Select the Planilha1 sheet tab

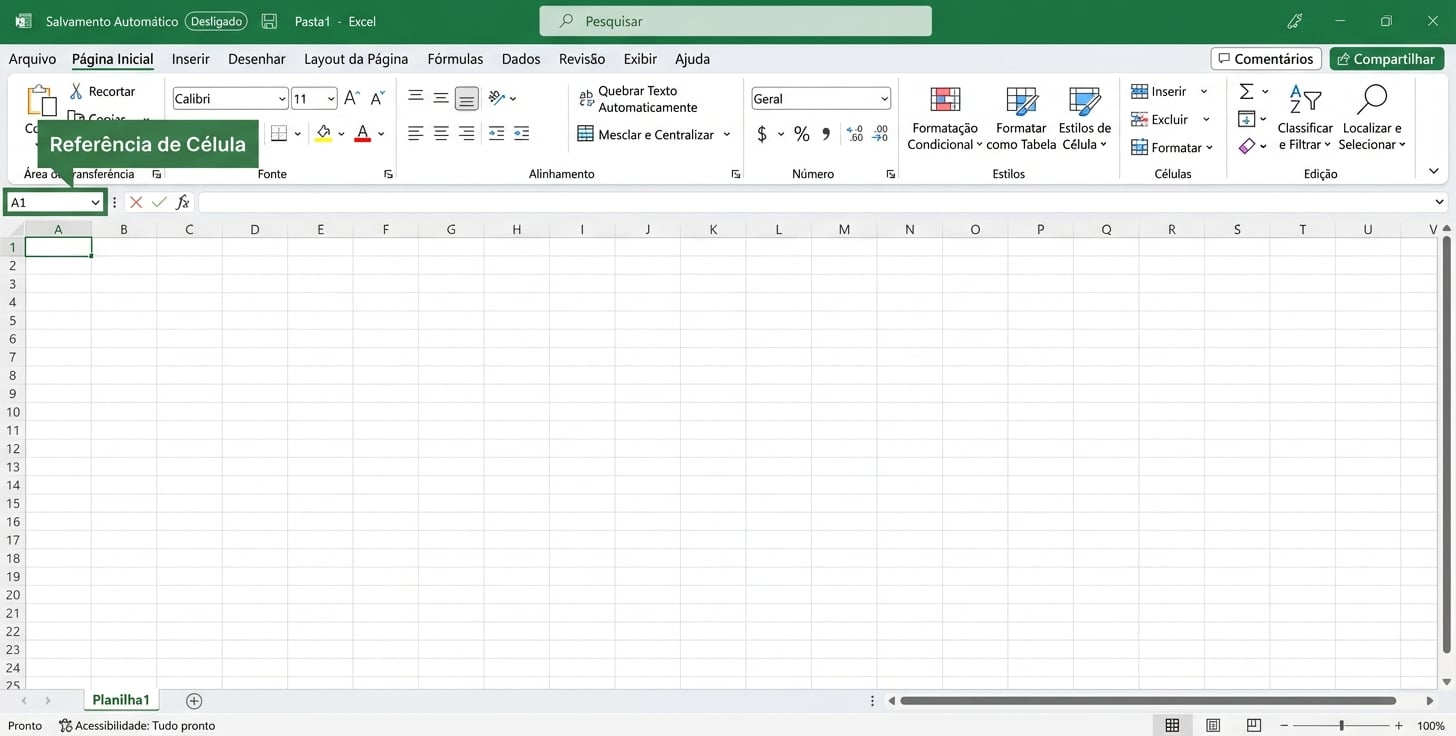tap(121, 700)
